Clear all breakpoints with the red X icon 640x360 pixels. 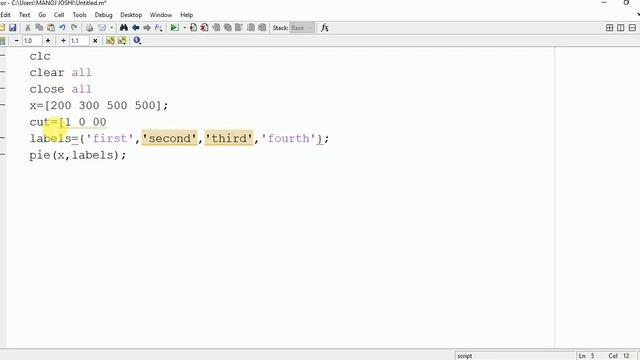tap(204, 28)
